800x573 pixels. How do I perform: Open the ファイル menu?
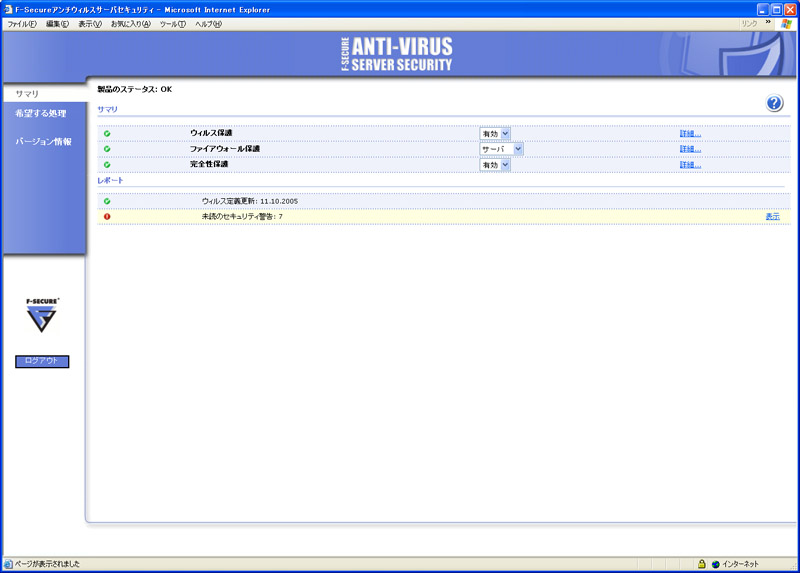click(23, 24)
